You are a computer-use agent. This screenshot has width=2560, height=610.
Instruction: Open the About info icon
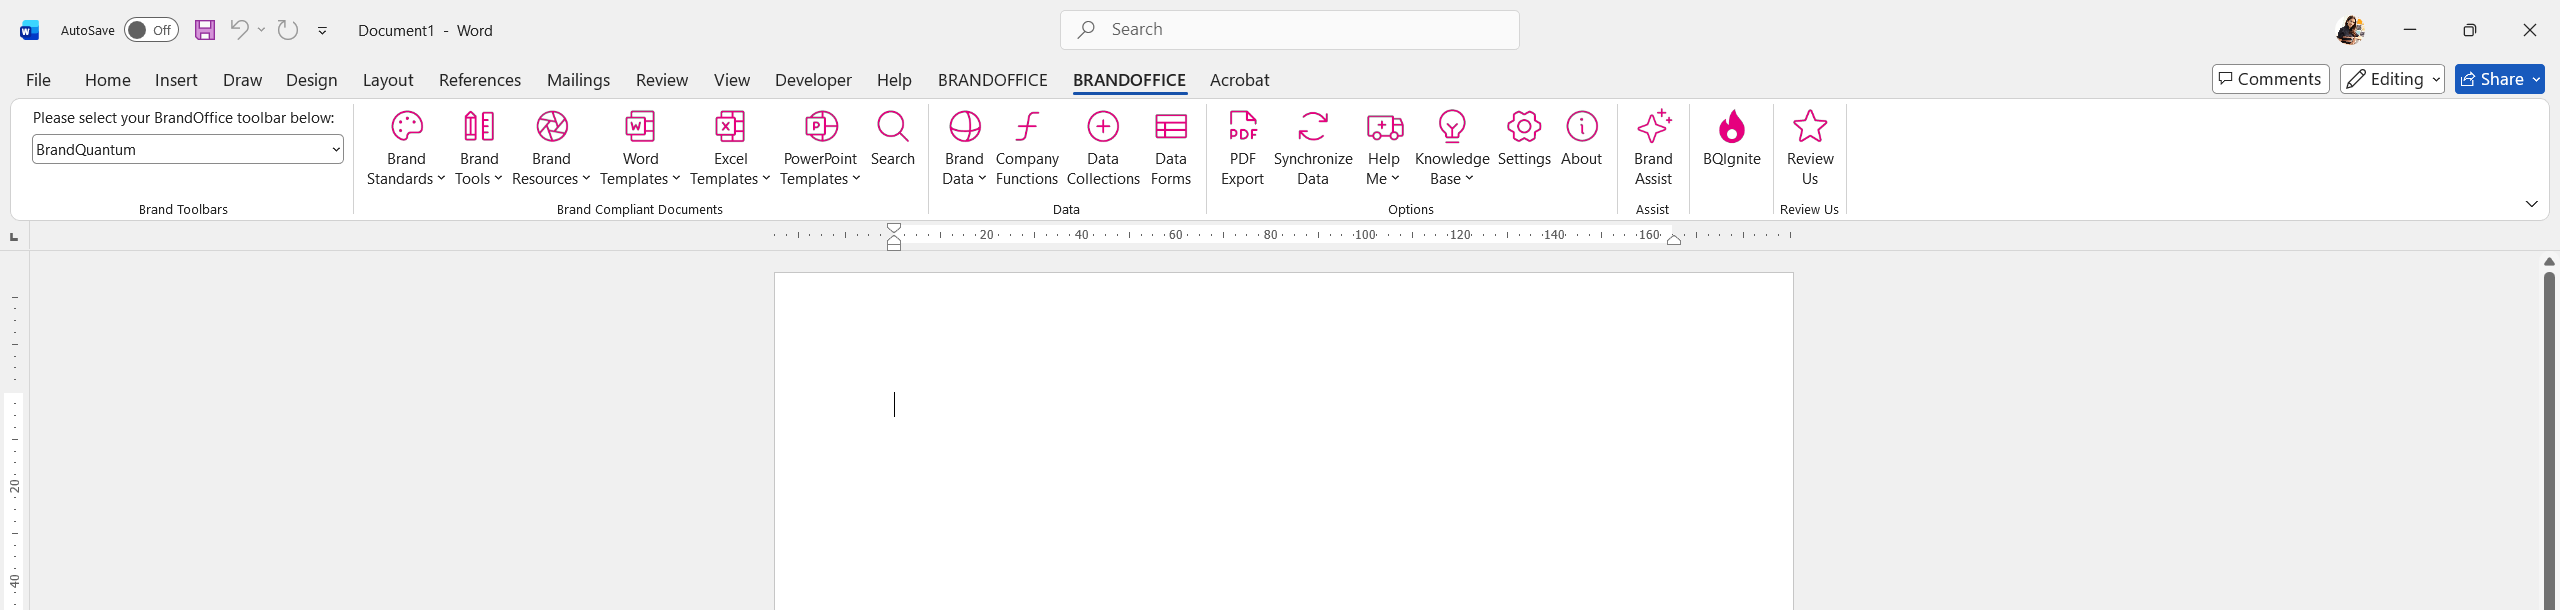1581,127
